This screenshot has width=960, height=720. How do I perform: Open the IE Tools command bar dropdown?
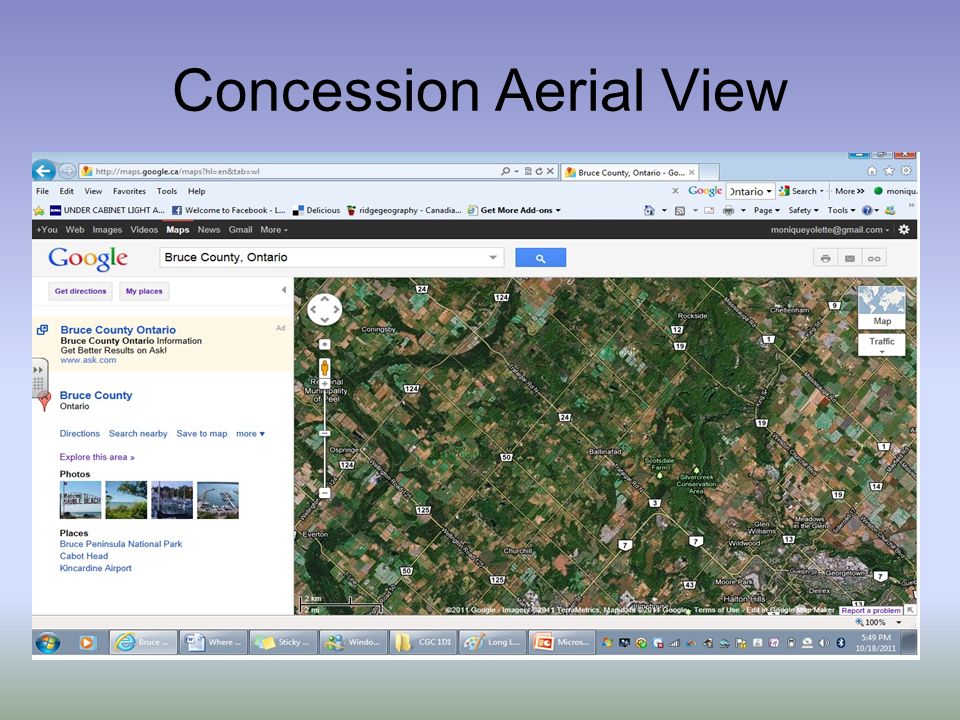pyautogui.click(x=841, y=210)
